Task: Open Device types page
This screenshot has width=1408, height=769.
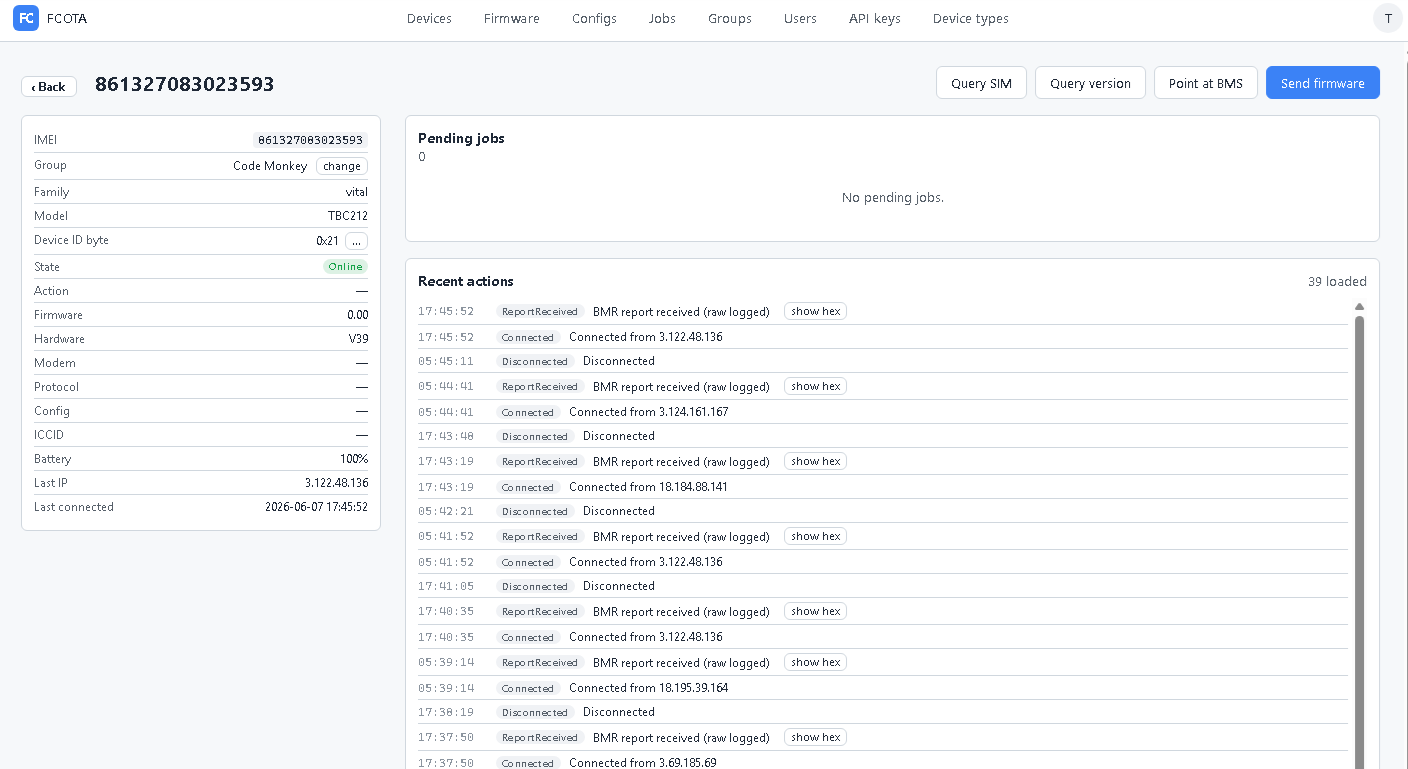Action: (970, 18)
